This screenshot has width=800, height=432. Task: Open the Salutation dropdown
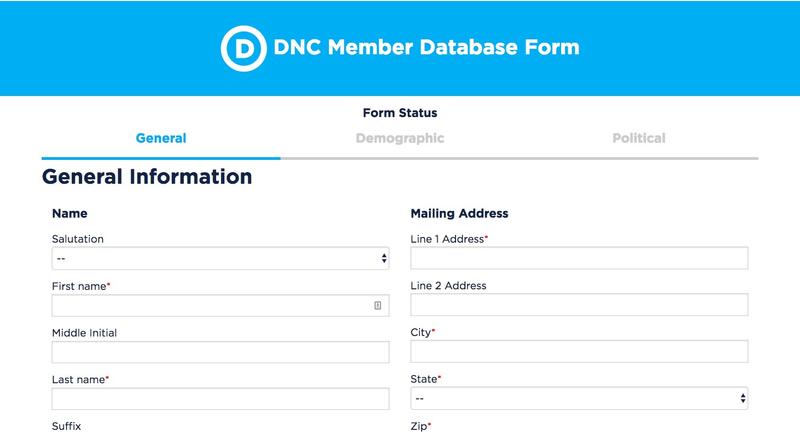[220, 259]
